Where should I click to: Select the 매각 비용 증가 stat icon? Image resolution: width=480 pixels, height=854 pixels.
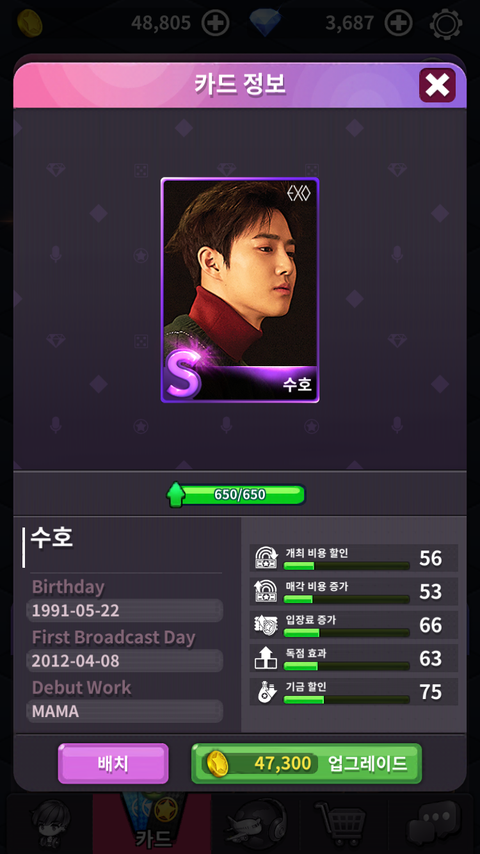click(x=266, y=591)
